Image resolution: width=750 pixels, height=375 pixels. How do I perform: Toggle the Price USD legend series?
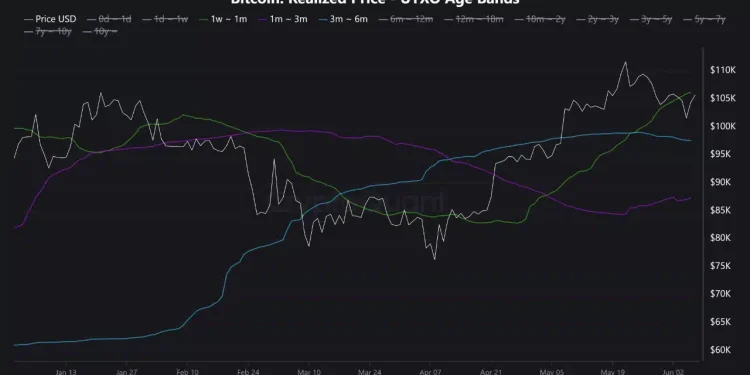tap(50, 19)
